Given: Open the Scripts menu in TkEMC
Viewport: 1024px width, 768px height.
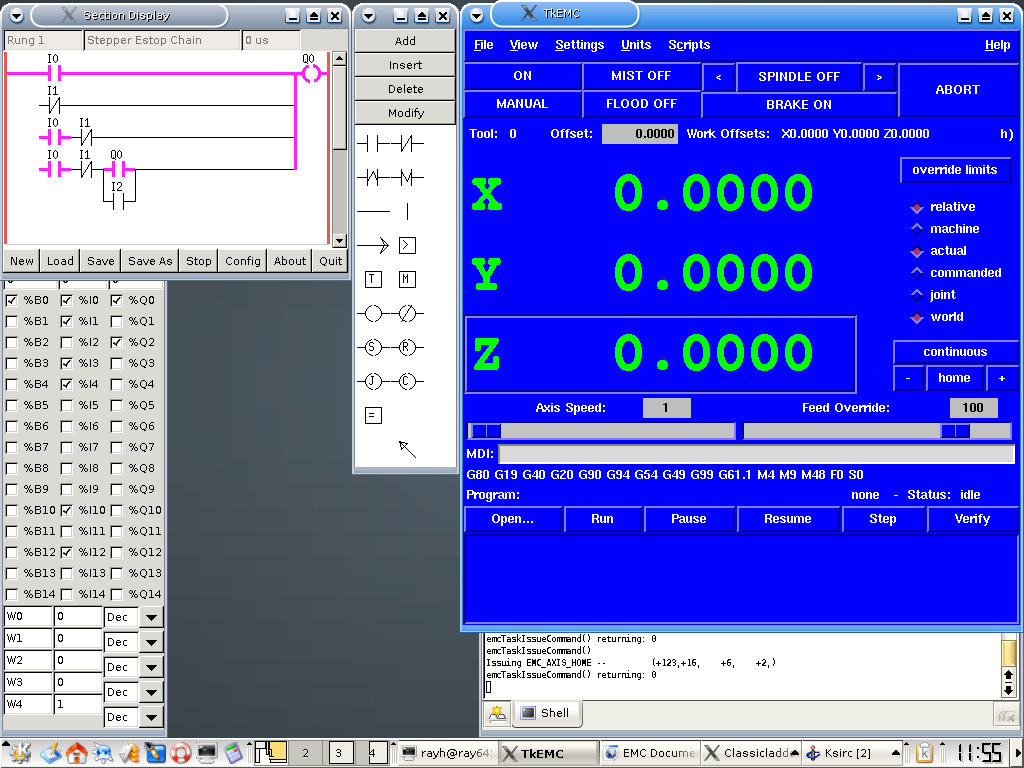Looking at the screenshot, I should [x=689, y=45].
